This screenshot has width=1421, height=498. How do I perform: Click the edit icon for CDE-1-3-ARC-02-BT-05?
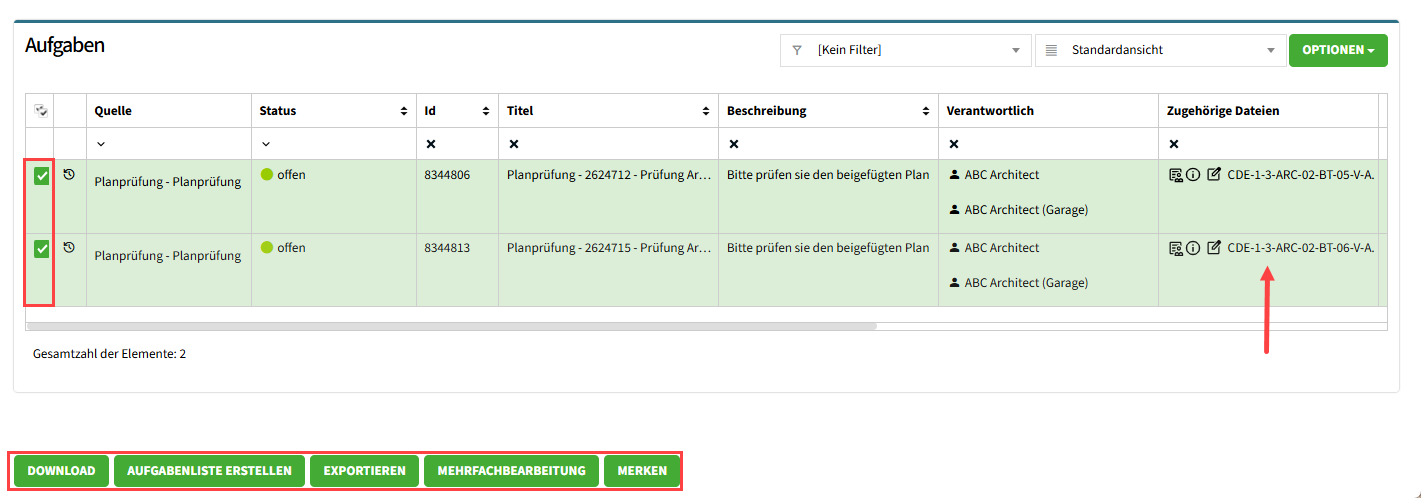pyautogui.click(x=1214, y=175)
